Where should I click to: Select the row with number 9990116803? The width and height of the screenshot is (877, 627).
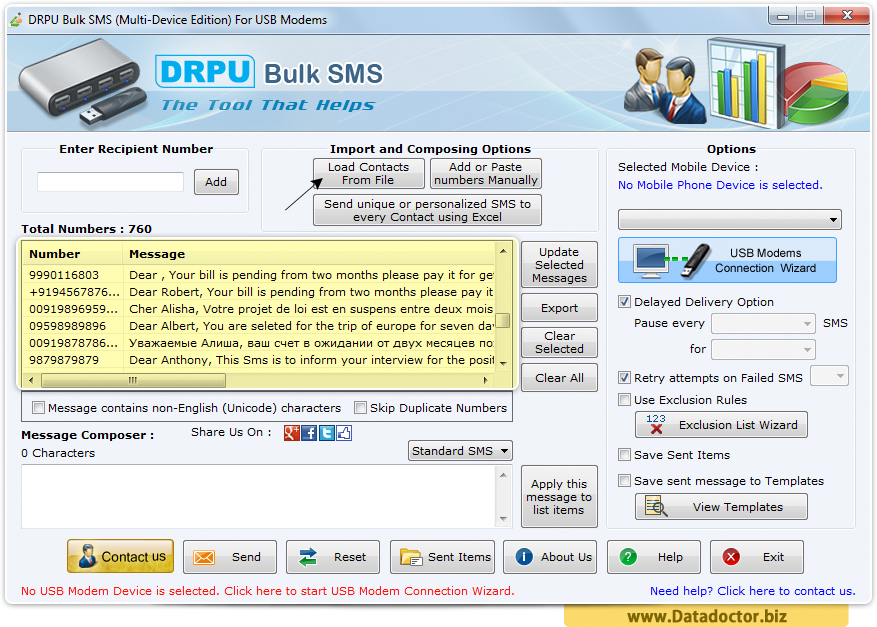point(259,275)
